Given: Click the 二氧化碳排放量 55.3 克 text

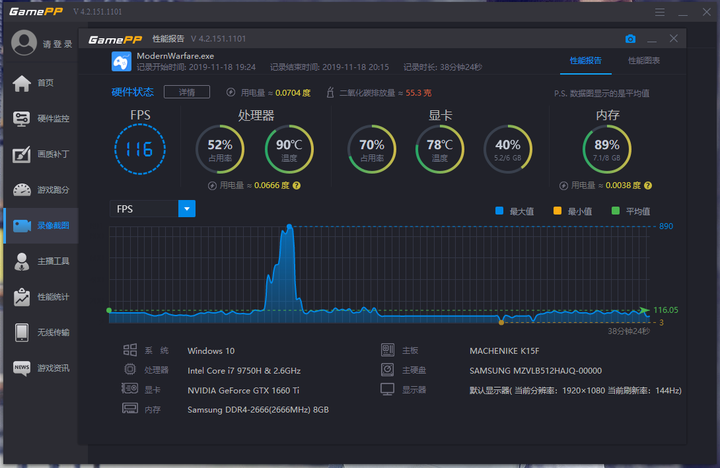Looking at the screenshot, I should click(x=385, y=93).
